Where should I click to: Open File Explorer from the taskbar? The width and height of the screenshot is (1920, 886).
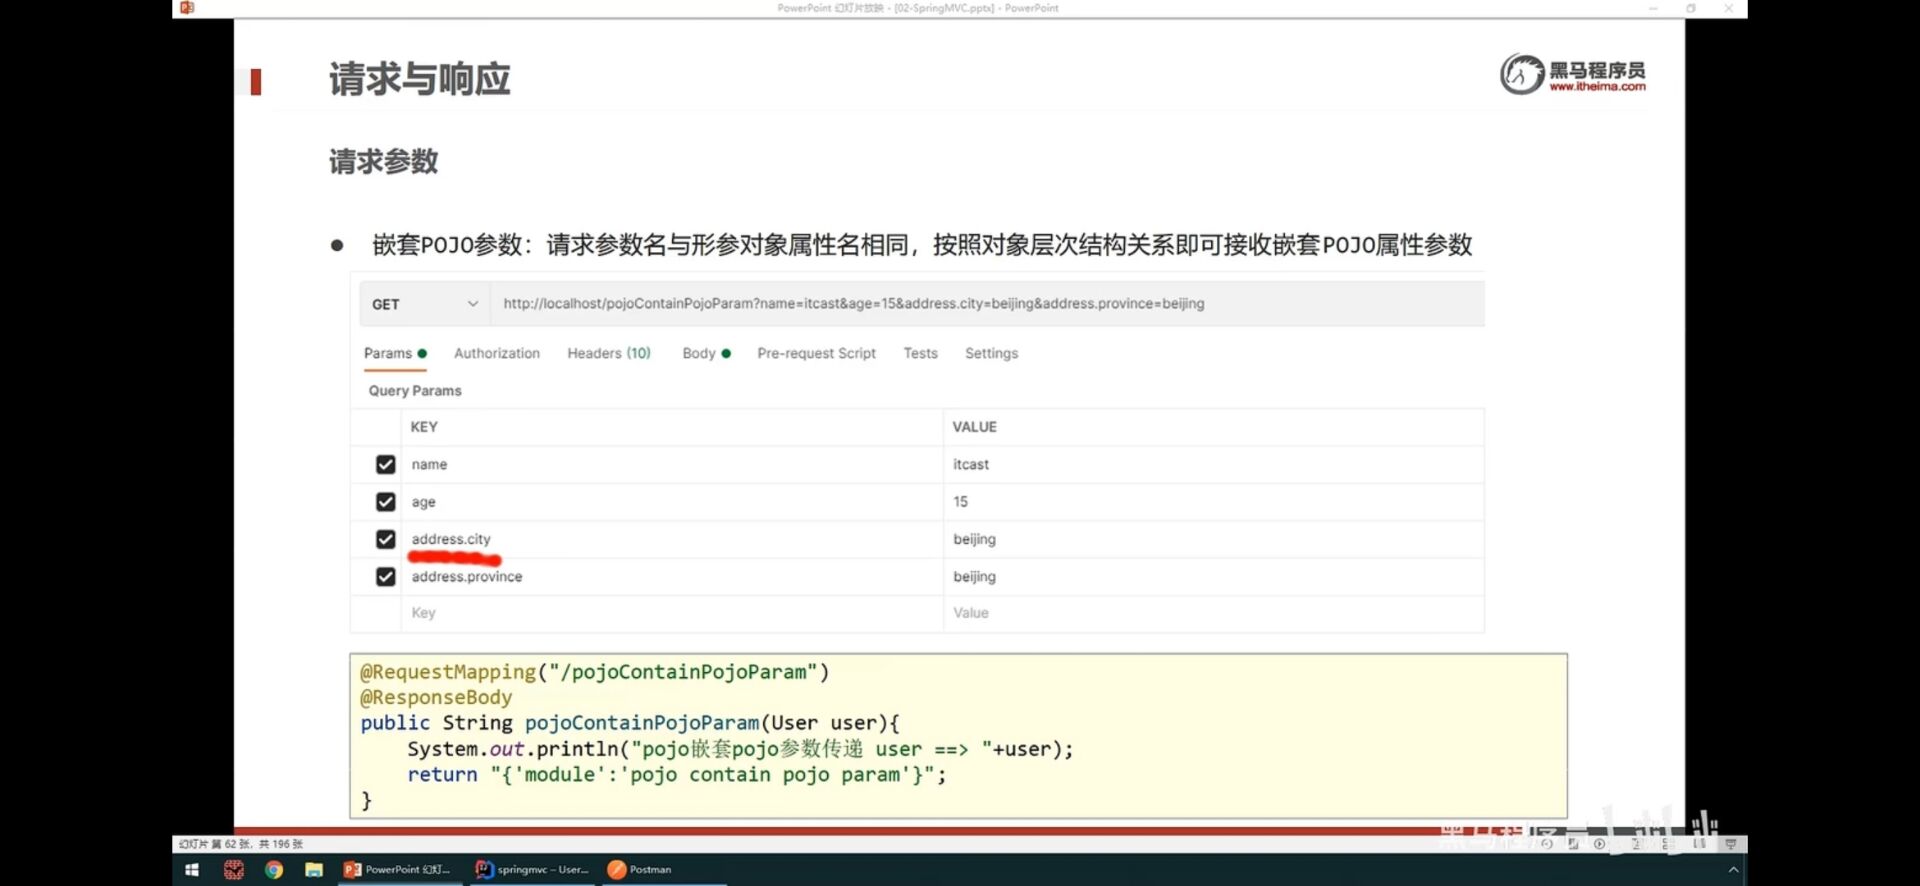[x=314, y=870]
